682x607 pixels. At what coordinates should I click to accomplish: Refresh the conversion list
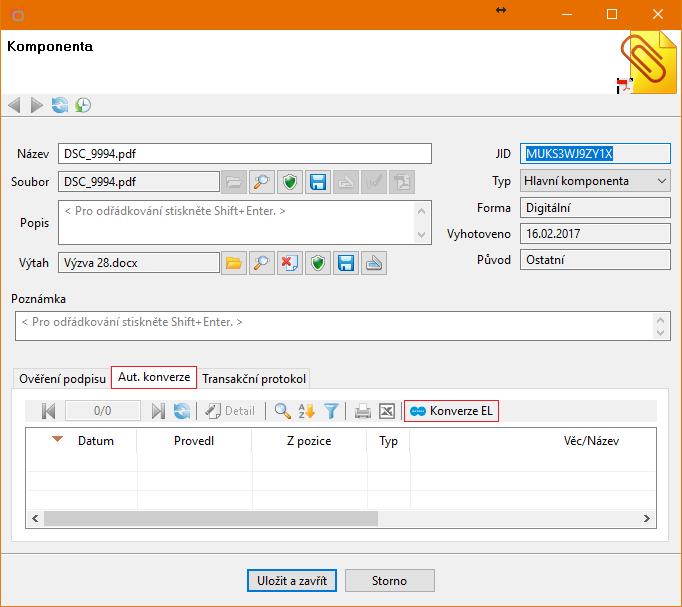click(x=182, y=411)
